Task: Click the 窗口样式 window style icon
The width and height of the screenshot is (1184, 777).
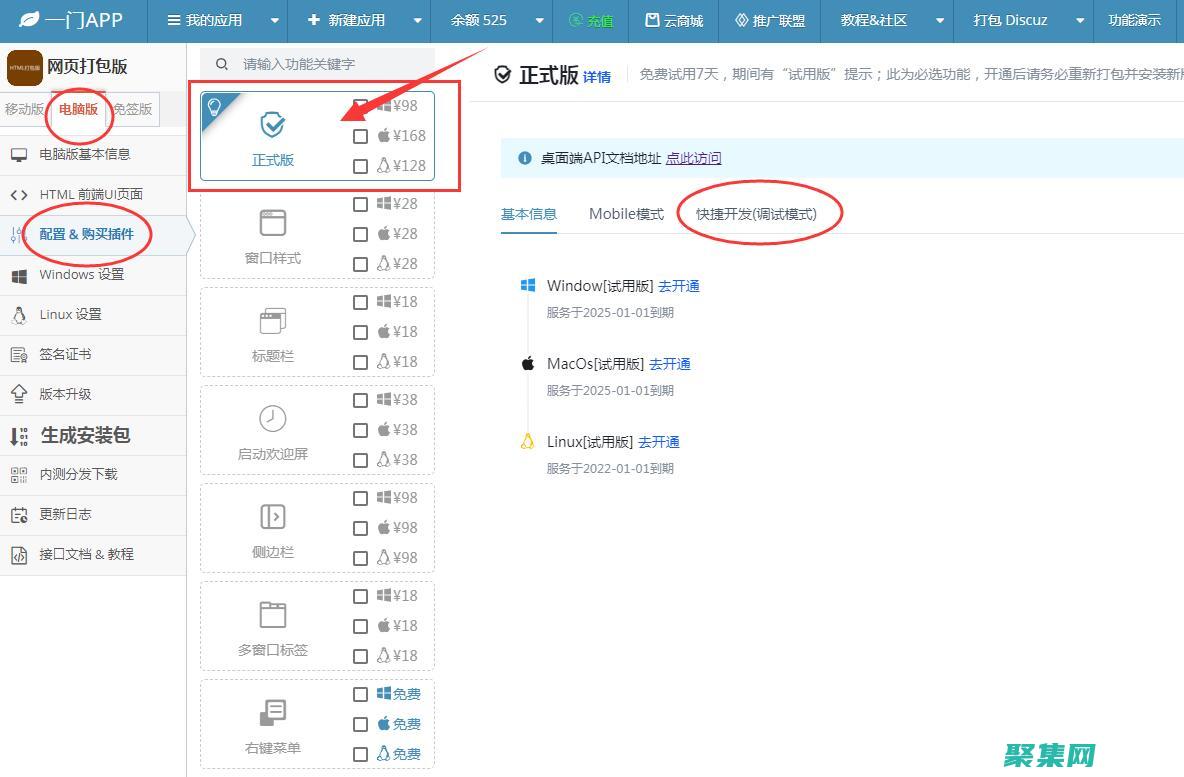Action: [x=272, y=222]
